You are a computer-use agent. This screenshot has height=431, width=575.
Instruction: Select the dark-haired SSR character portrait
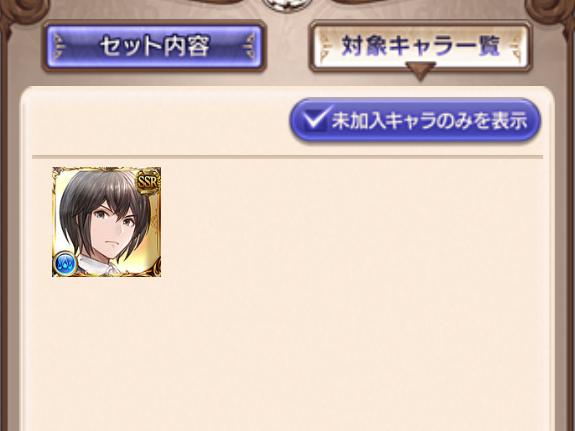(106, 222)
